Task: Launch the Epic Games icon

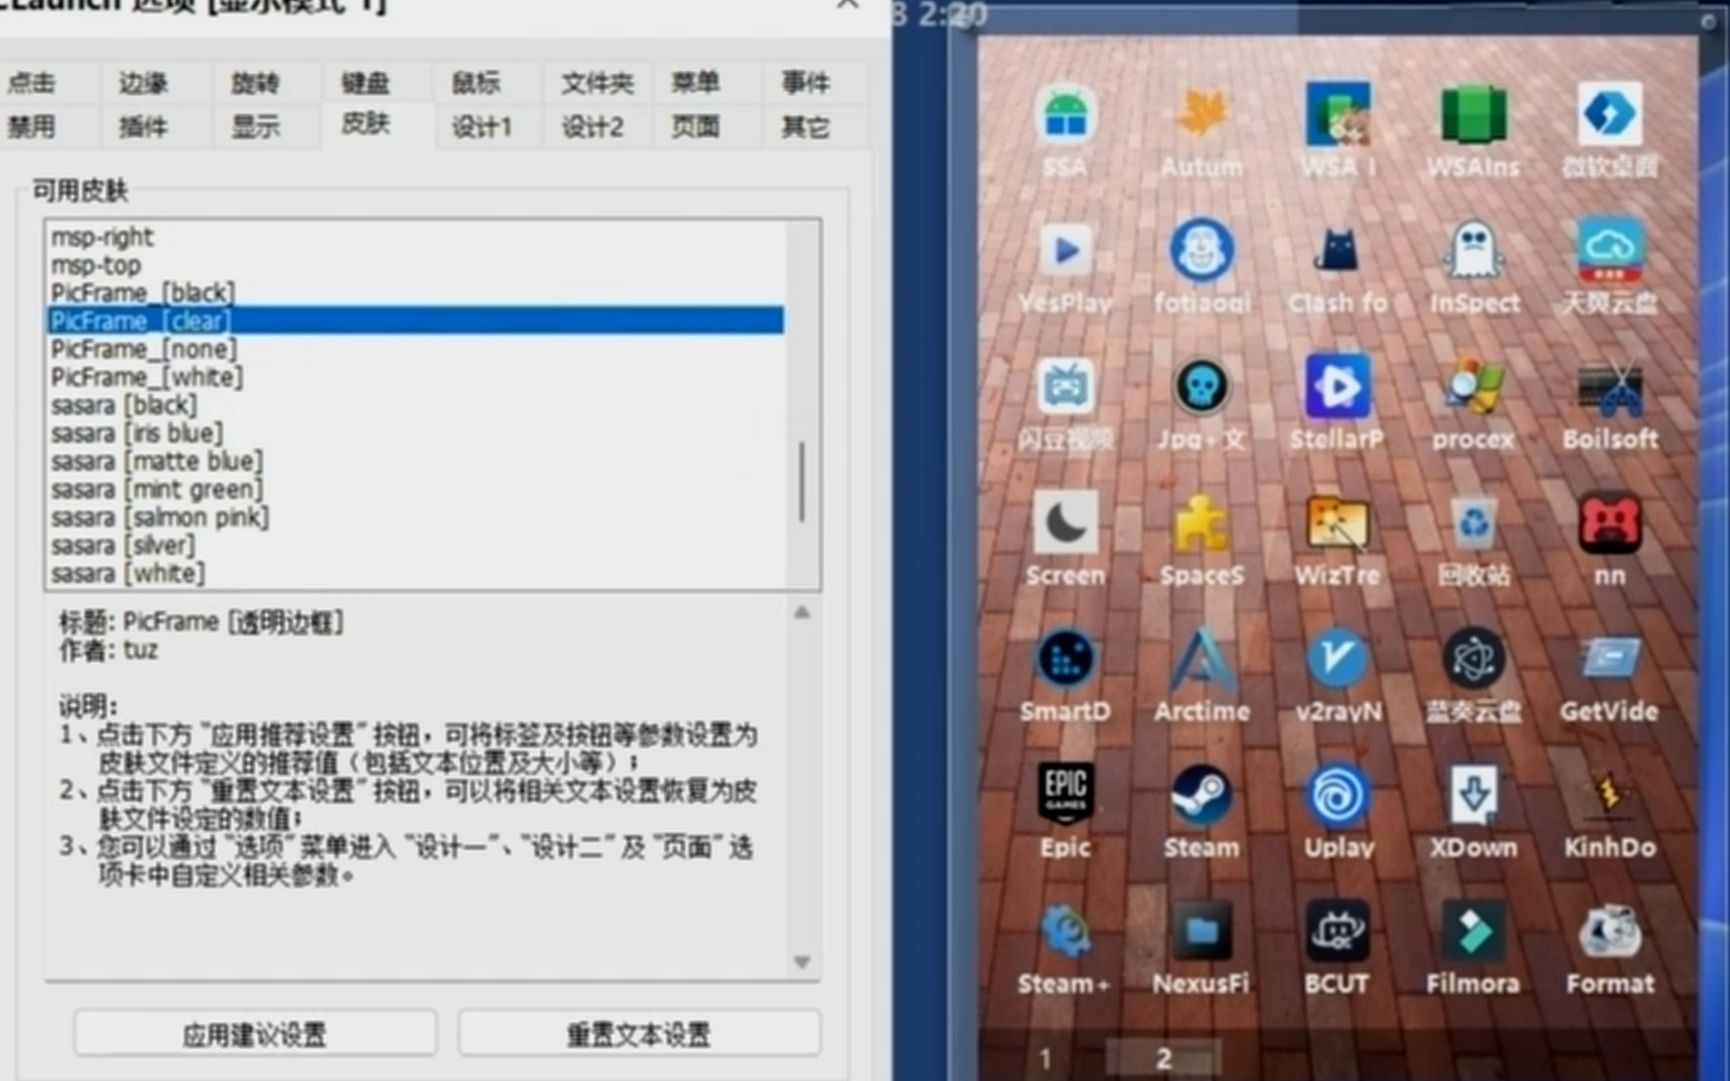Action: (1065, 794)
